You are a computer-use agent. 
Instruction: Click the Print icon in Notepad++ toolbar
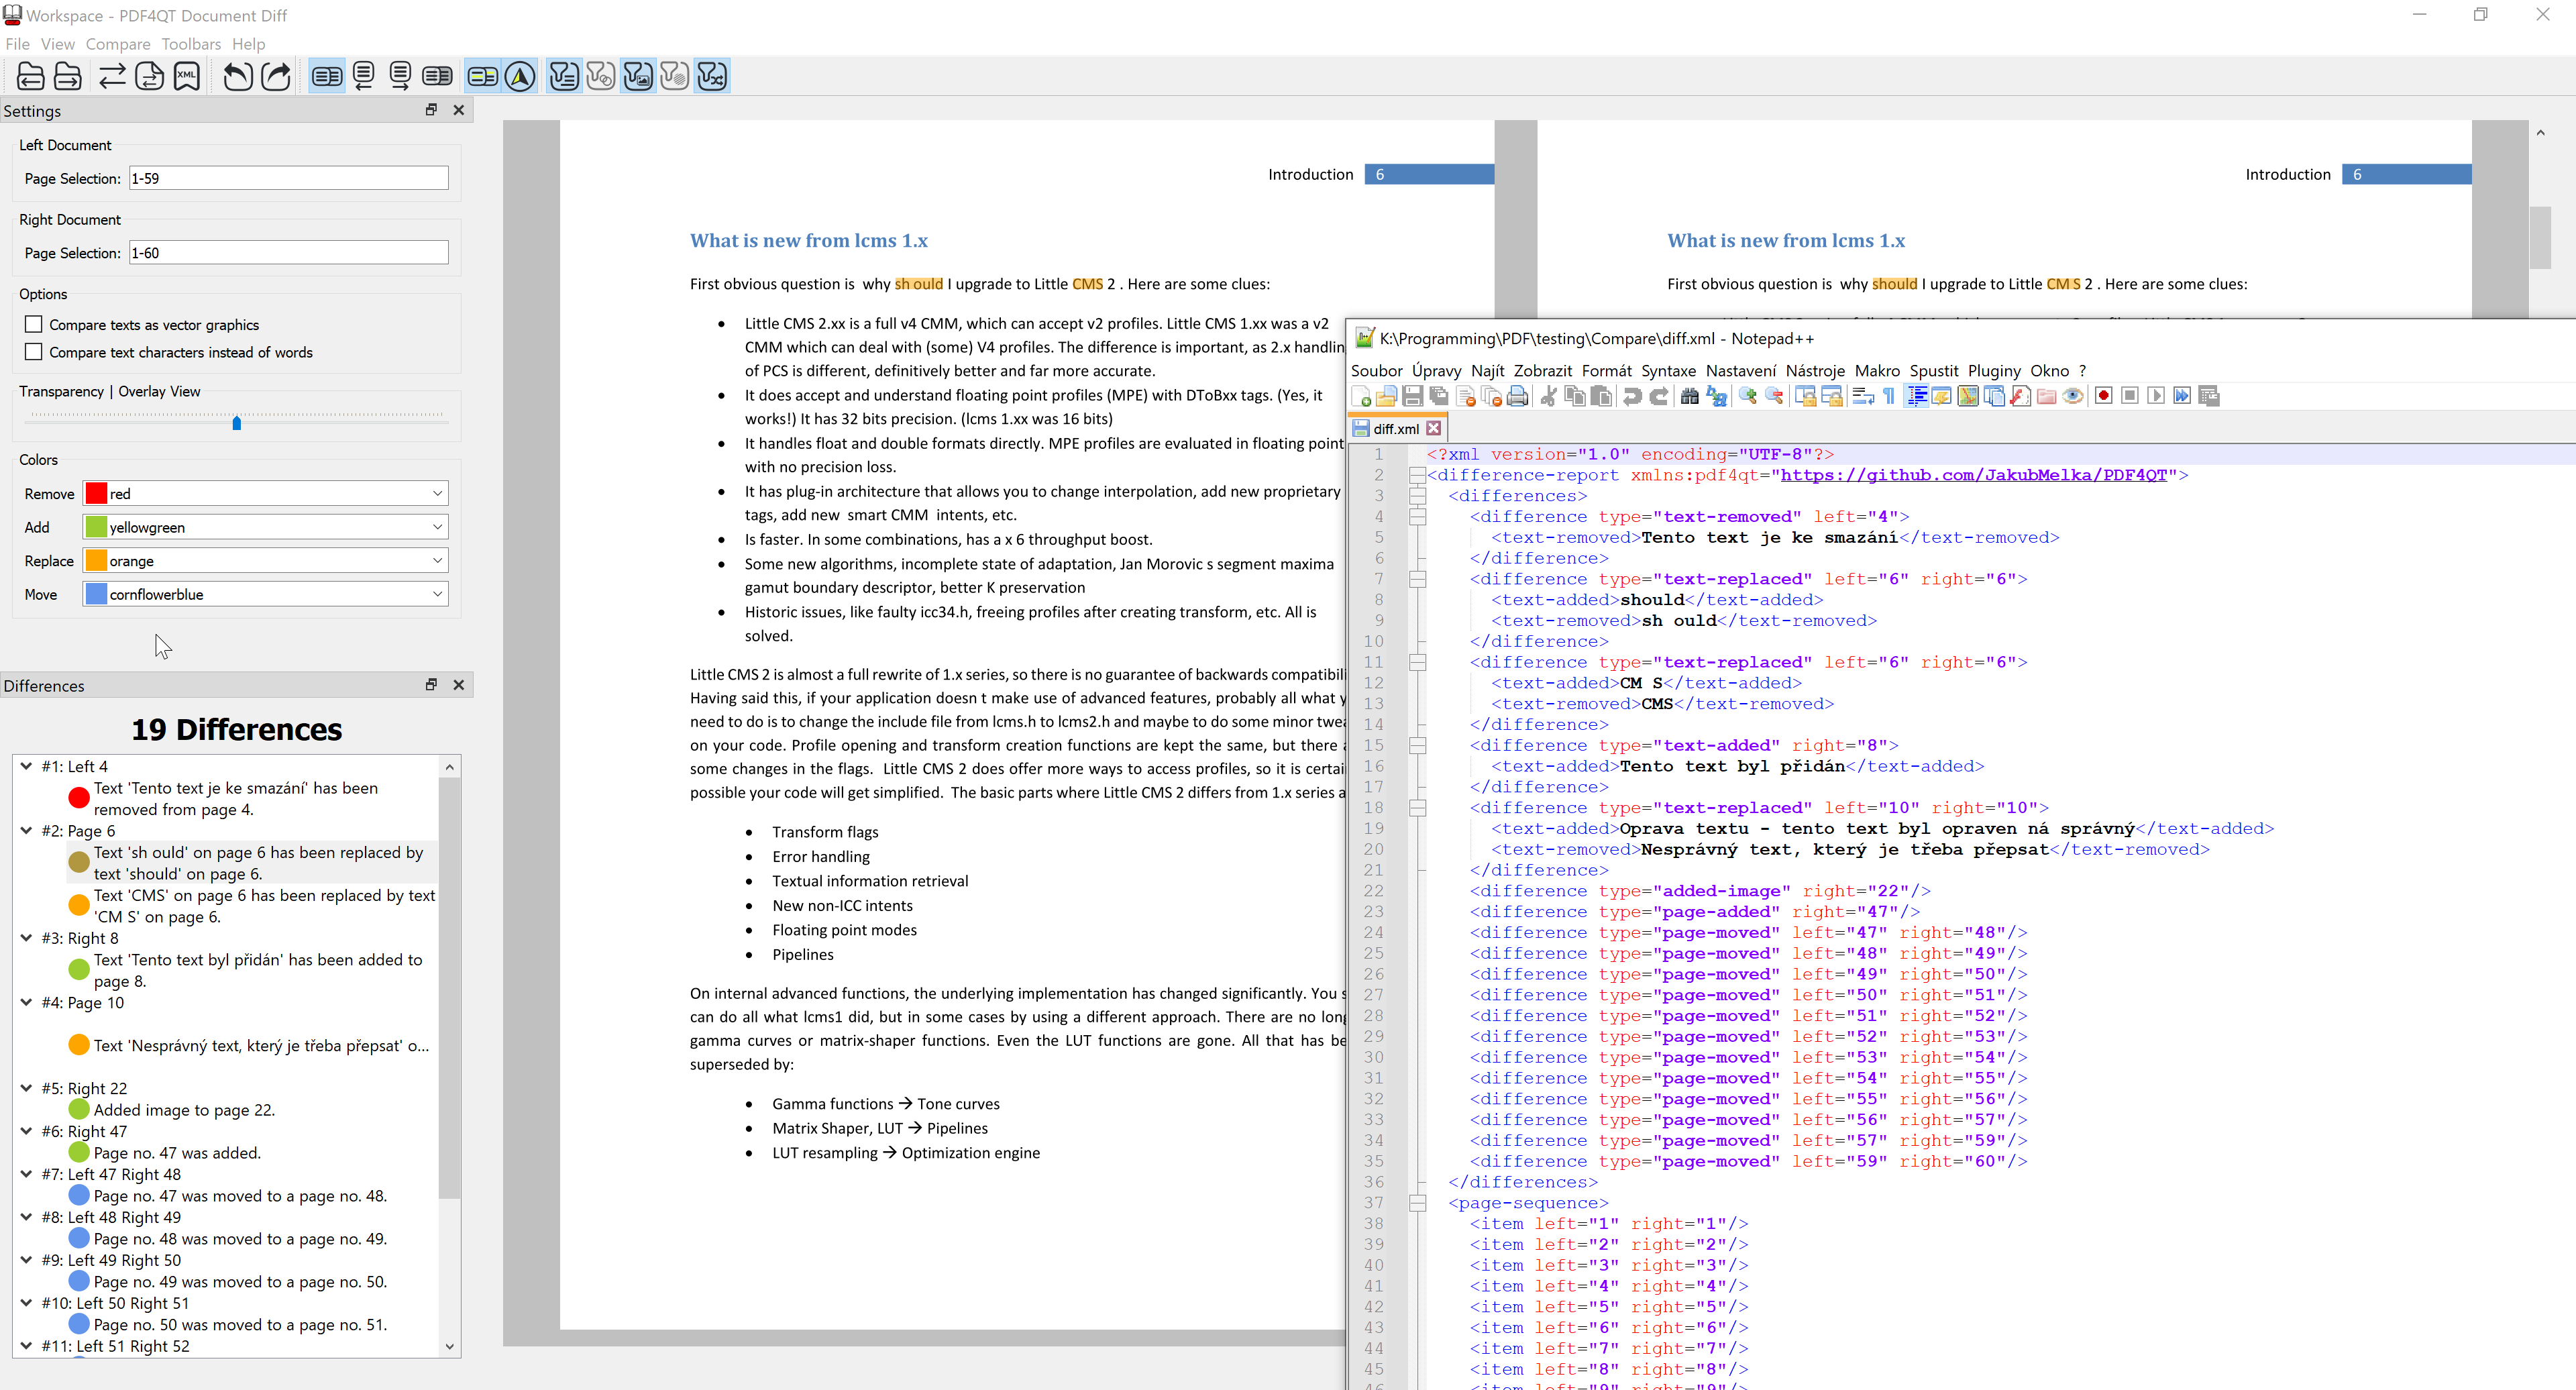click(1518, 397)
